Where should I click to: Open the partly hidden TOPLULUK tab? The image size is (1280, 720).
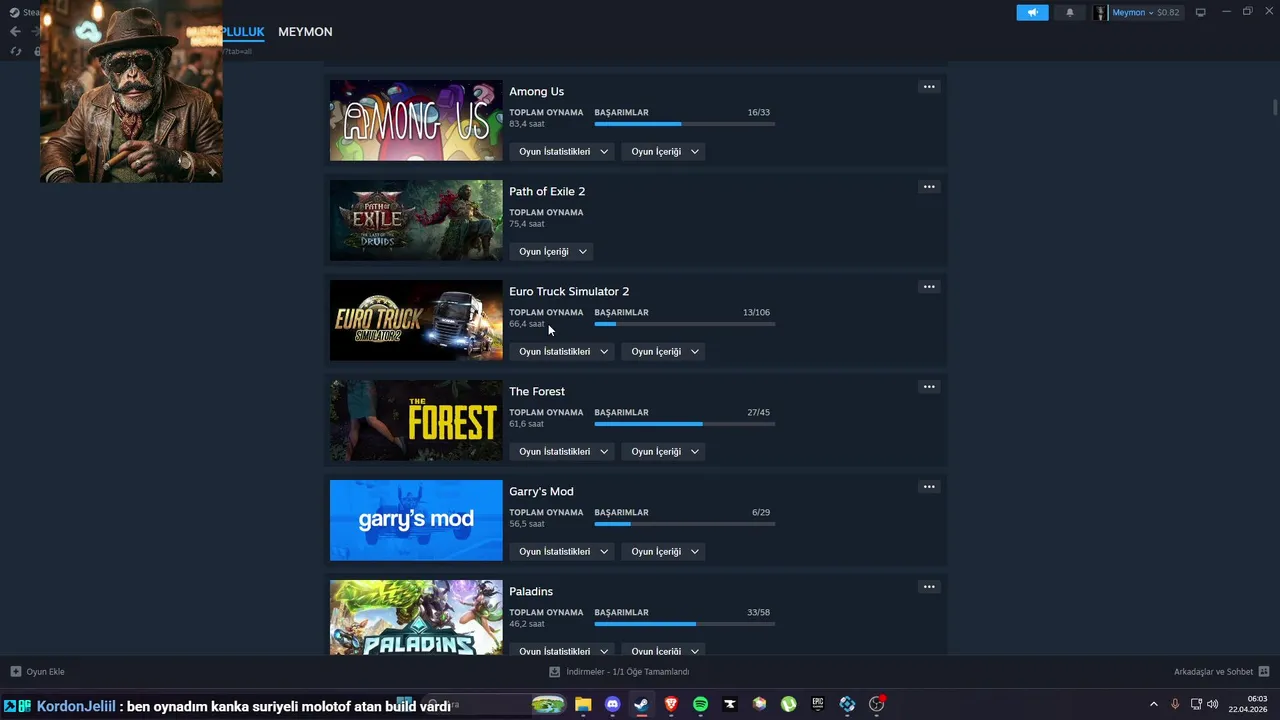tap(244, 32)
